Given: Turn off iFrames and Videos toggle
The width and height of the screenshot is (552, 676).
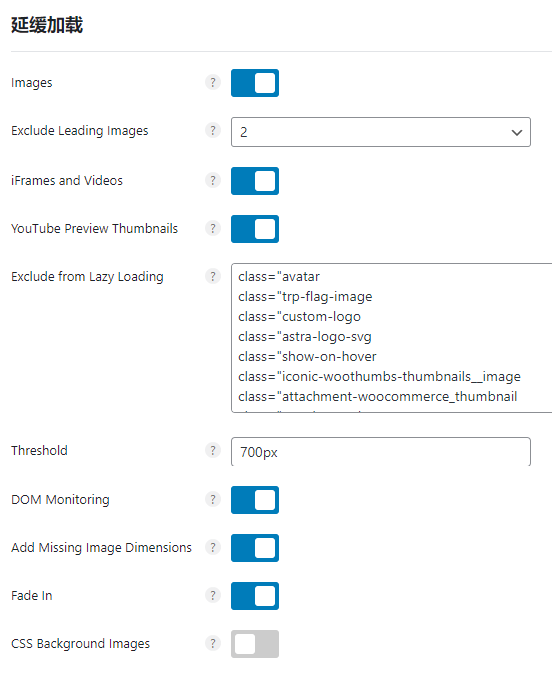Looking at the screenshot, I should click(x=255, y=181).
